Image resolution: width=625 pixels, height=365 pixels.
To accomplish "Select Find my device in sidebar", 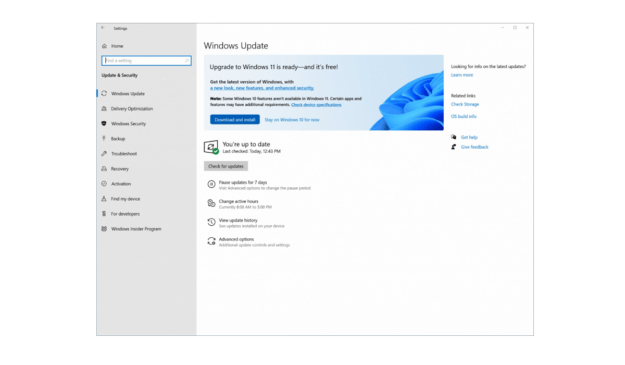I will tap(125, 199).
